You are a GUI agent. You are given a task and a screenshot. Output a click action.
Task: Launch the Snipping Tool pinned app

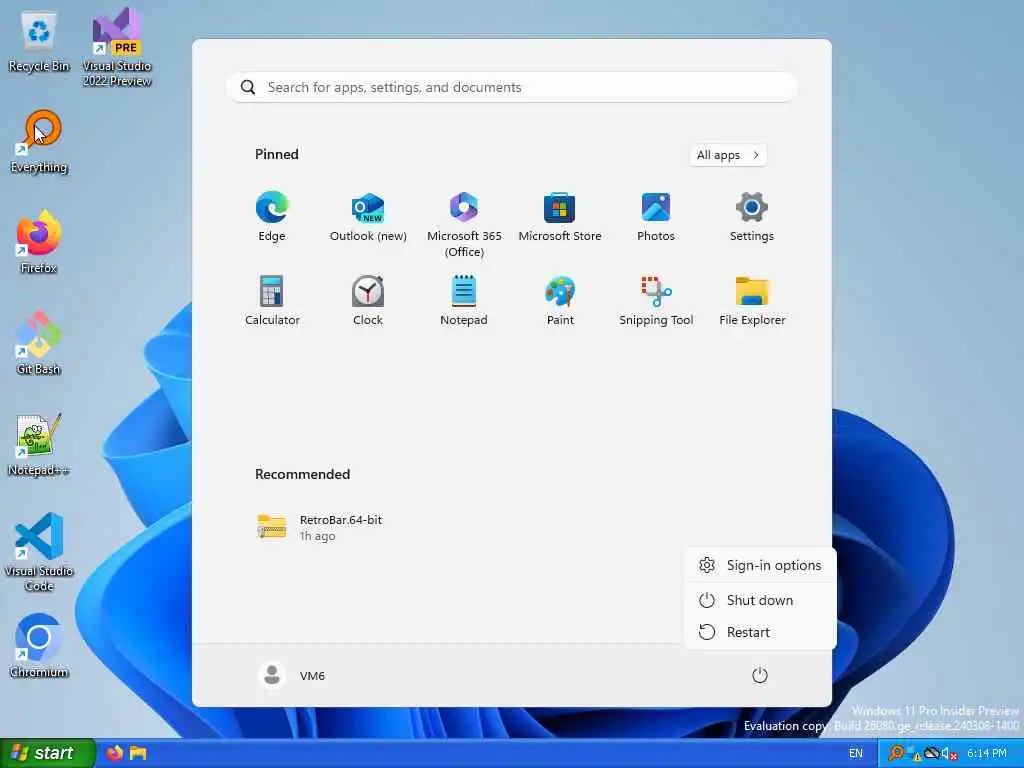click(656, 300)
